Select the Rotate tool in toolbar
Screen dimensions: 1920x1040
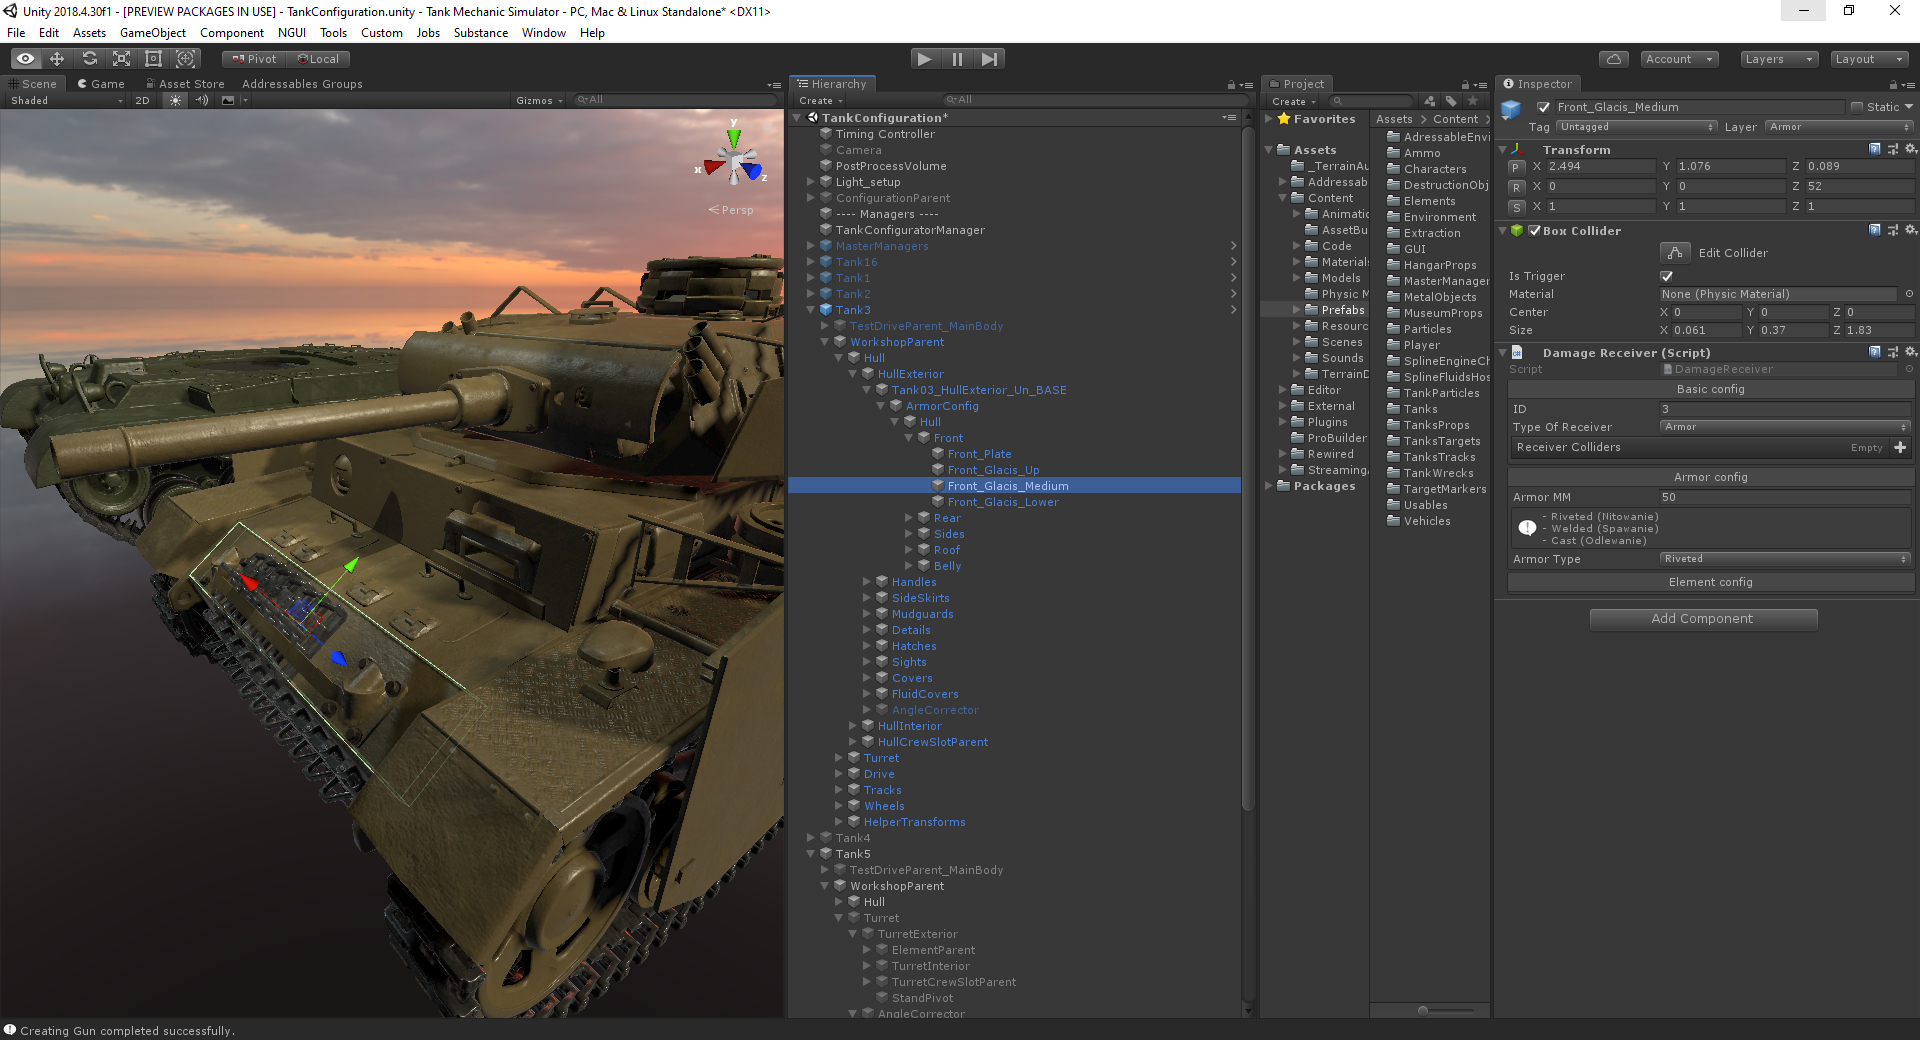[x=89, y=59]
